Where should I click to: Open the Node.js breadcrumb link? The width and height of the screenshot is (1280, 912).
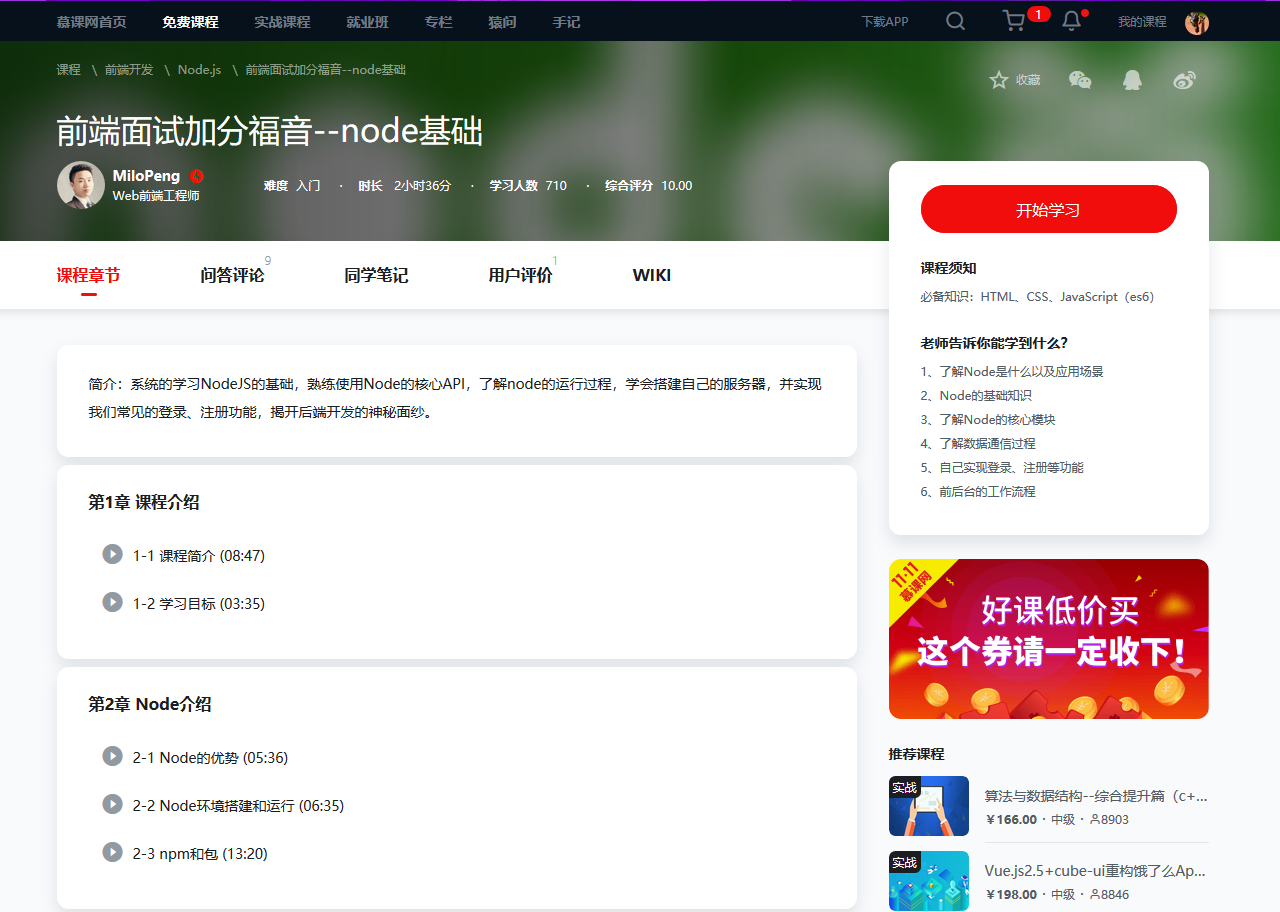point(198,70)
